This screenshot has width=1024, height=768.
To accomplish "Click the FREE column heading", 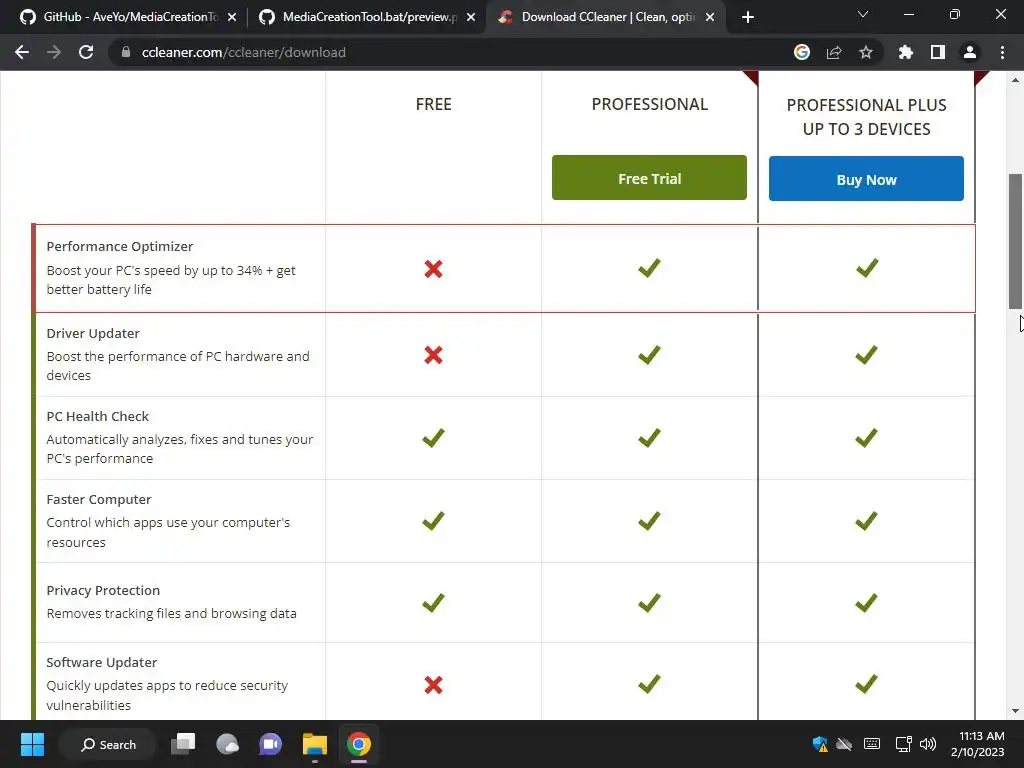I will coord(434,104).
